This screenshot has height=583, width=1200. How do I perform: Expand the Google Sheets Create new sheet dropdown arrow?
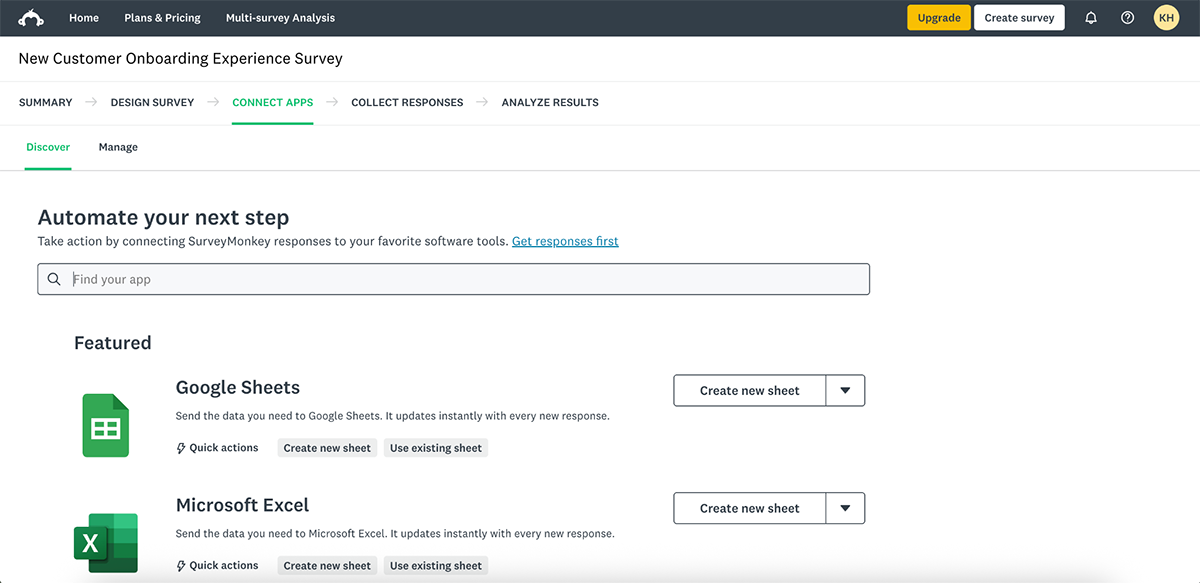point(845,390)
